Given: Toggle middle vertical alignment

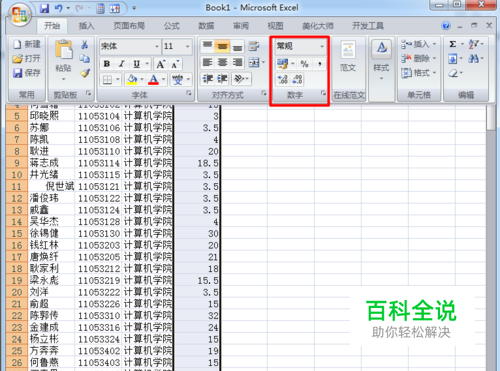Looking at the screenshot, I should click(x=222, y=46).
